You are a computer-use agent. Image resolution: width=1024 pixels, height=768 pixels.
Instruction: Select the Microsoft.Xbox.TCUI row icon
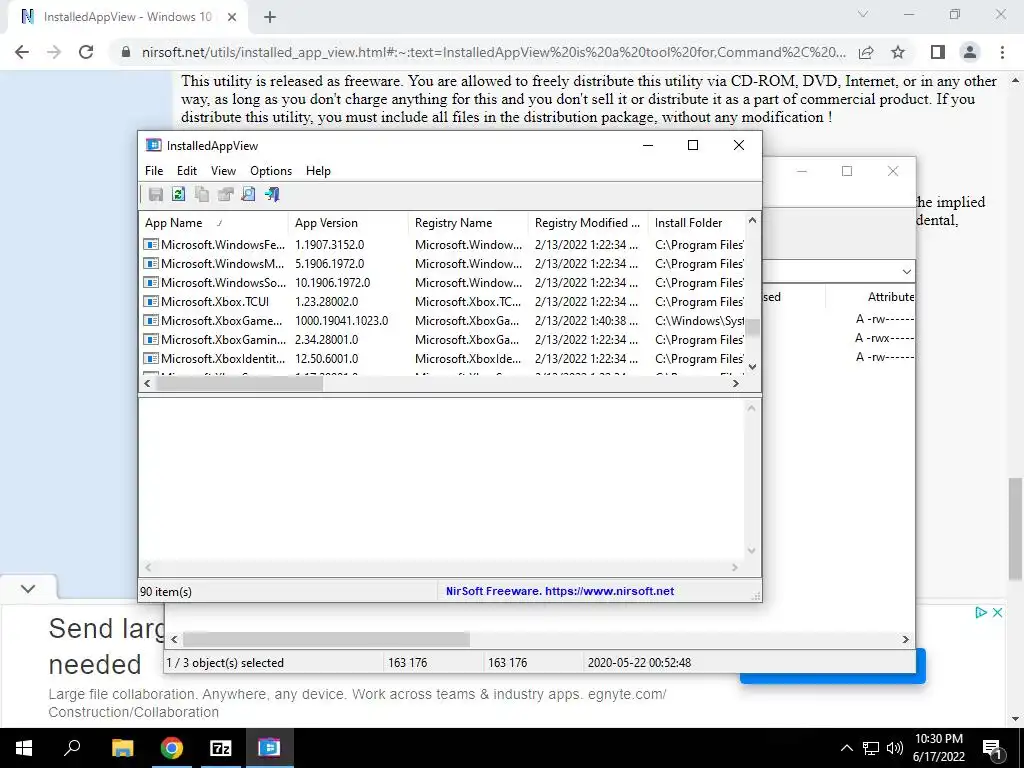pos(151,302)
